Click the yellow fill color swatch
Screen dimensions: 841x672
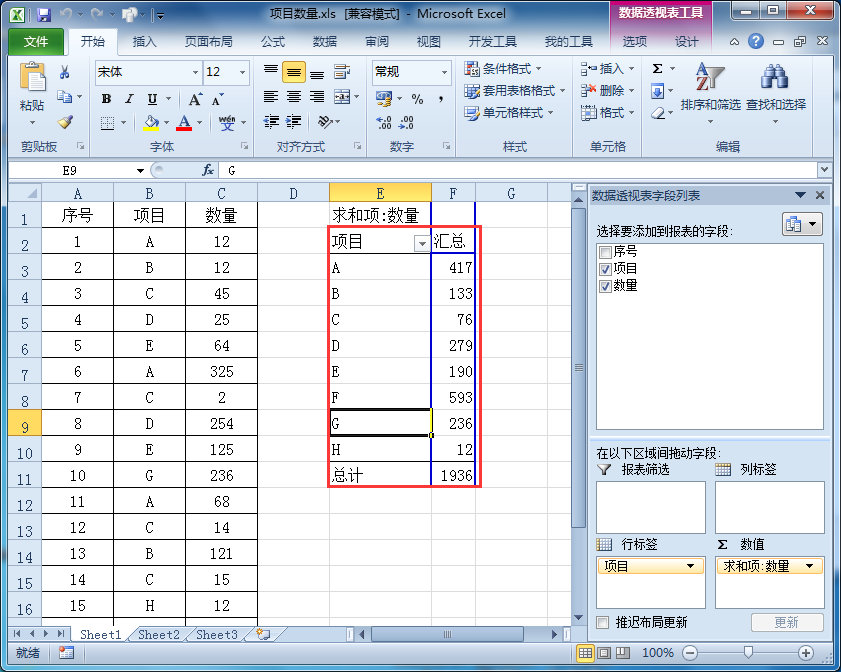[152, 123]
